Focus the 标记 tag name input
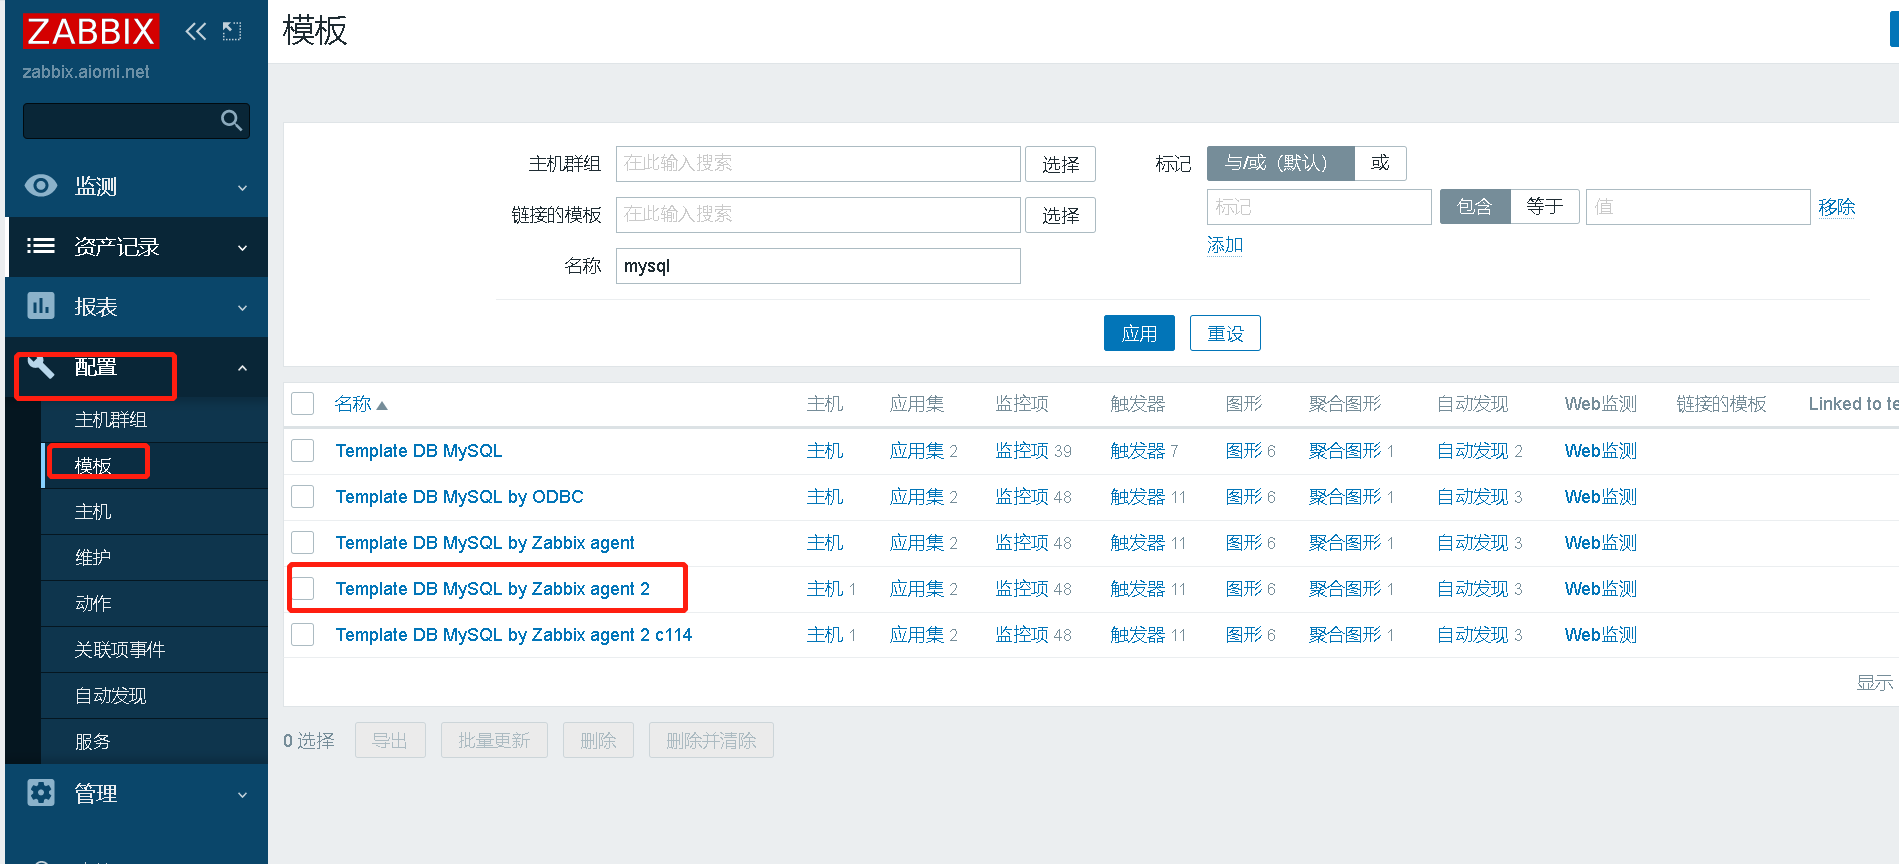1900x864 pixels. (x=1319, y=207)
